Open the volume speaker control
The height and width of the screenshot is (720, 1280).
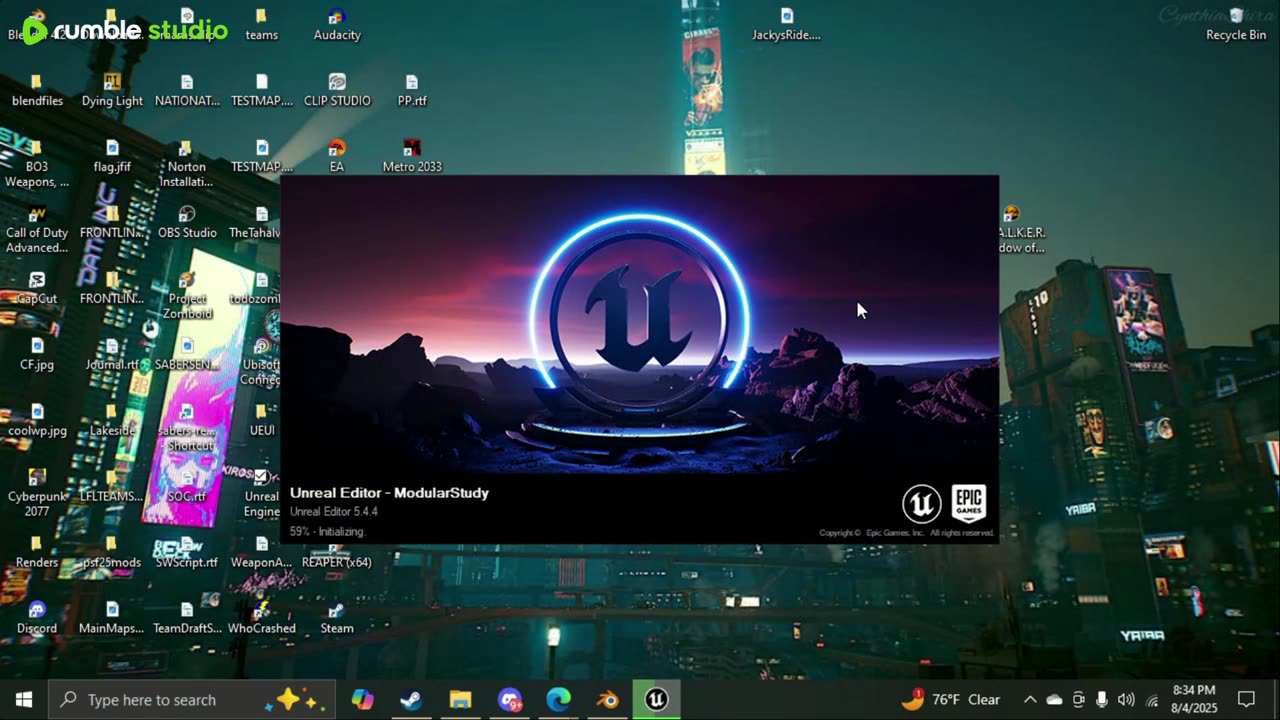point(1126,700)
